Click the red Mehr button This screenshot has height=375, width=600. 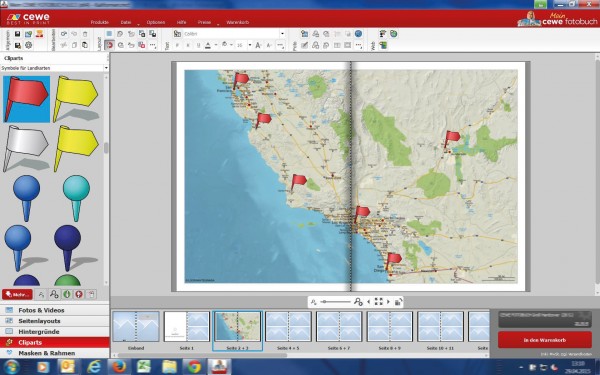pyautogui.click(x=17, y=294)
